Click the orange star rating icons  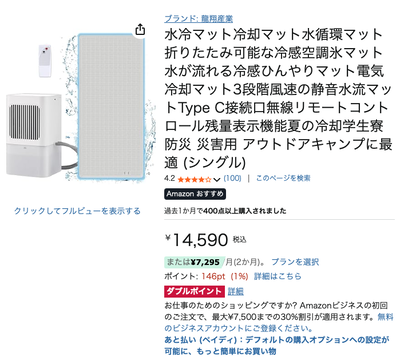195,180
